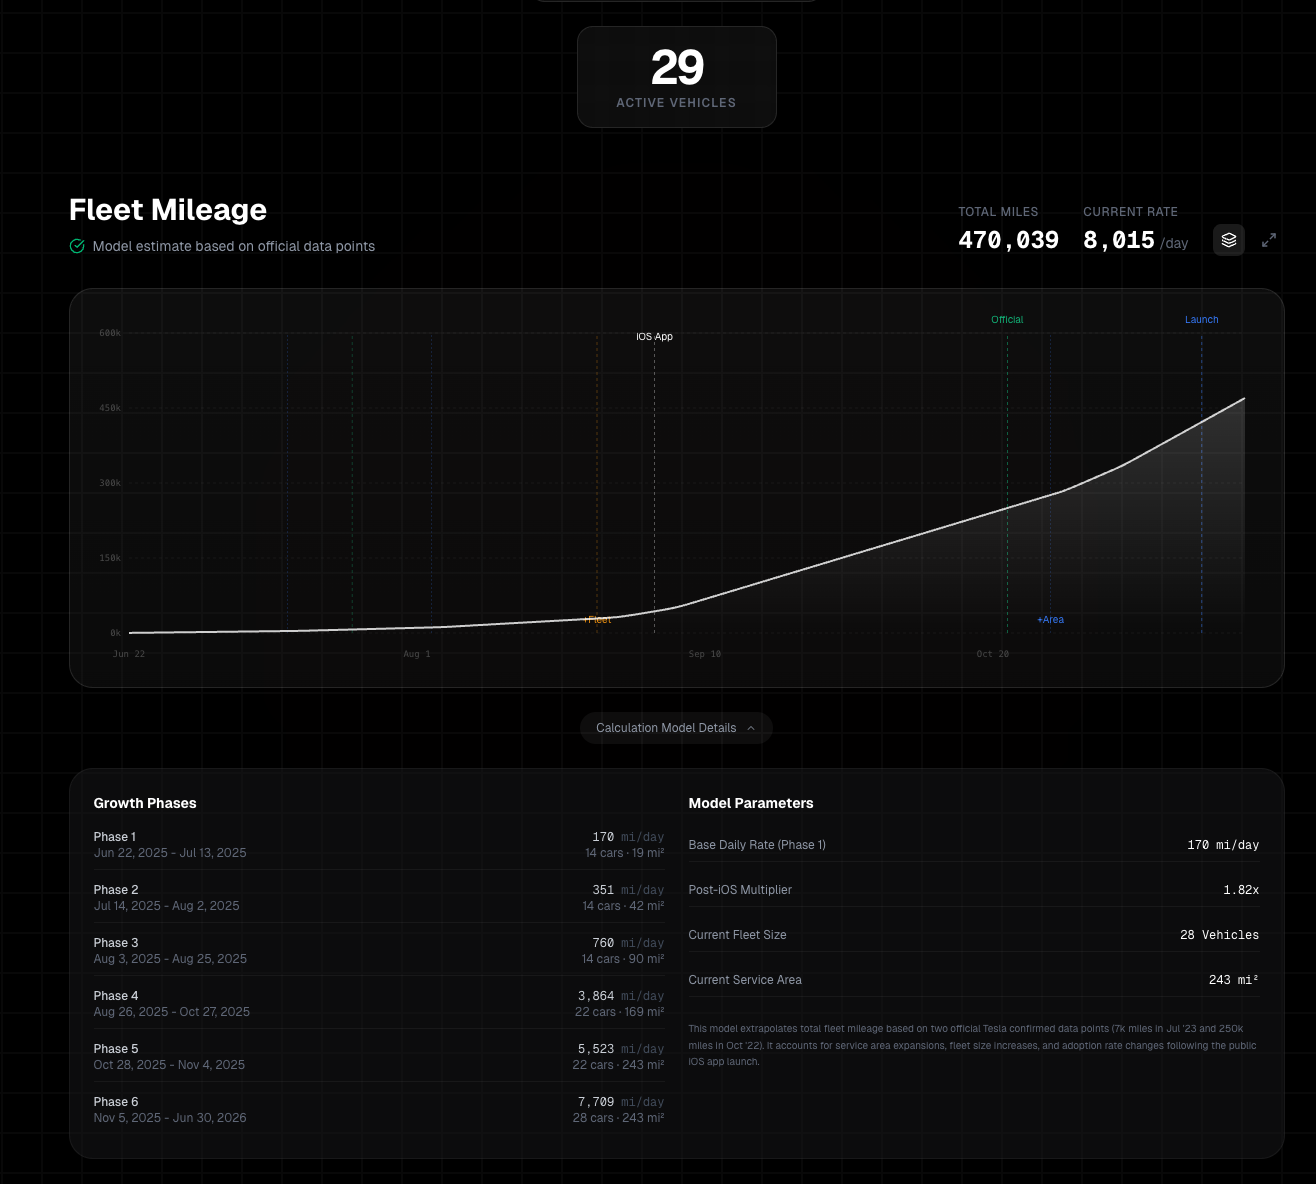Click the Current Rate 8,015 figure
This screenshot has height=1184, width=1316.
pos(1119,240)
